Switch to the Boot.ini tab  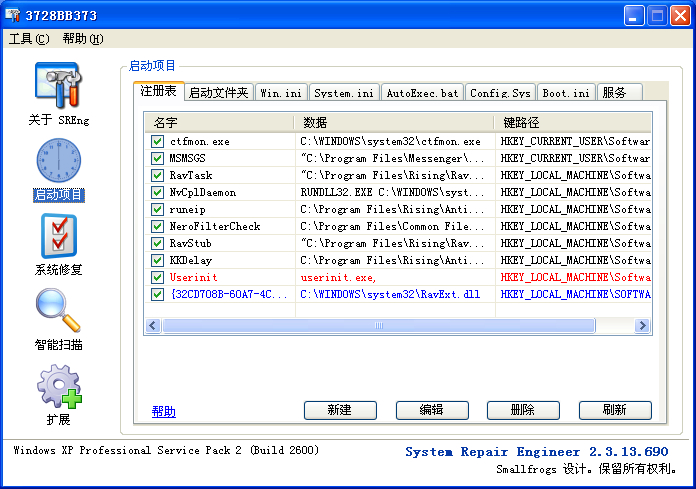pos(566,93)
